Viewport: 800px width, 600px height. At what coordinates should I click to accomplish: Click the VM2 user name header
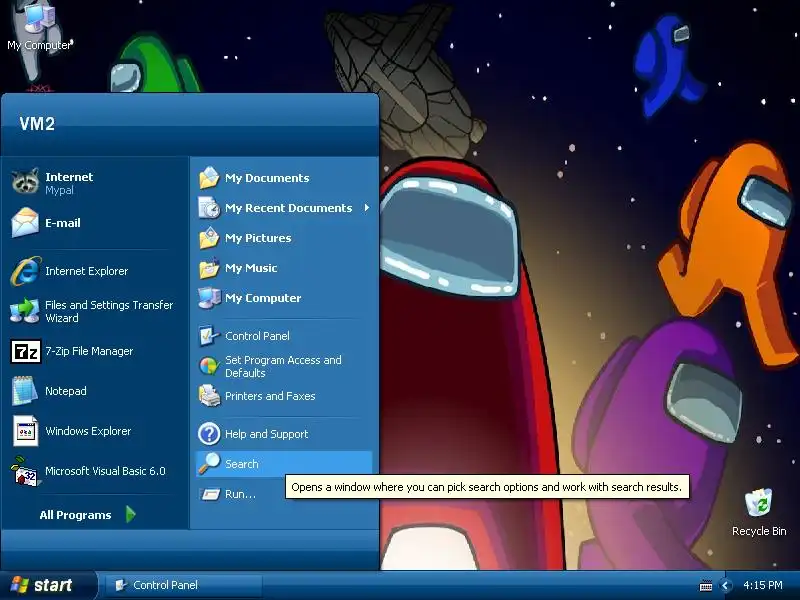pos(37,123)
